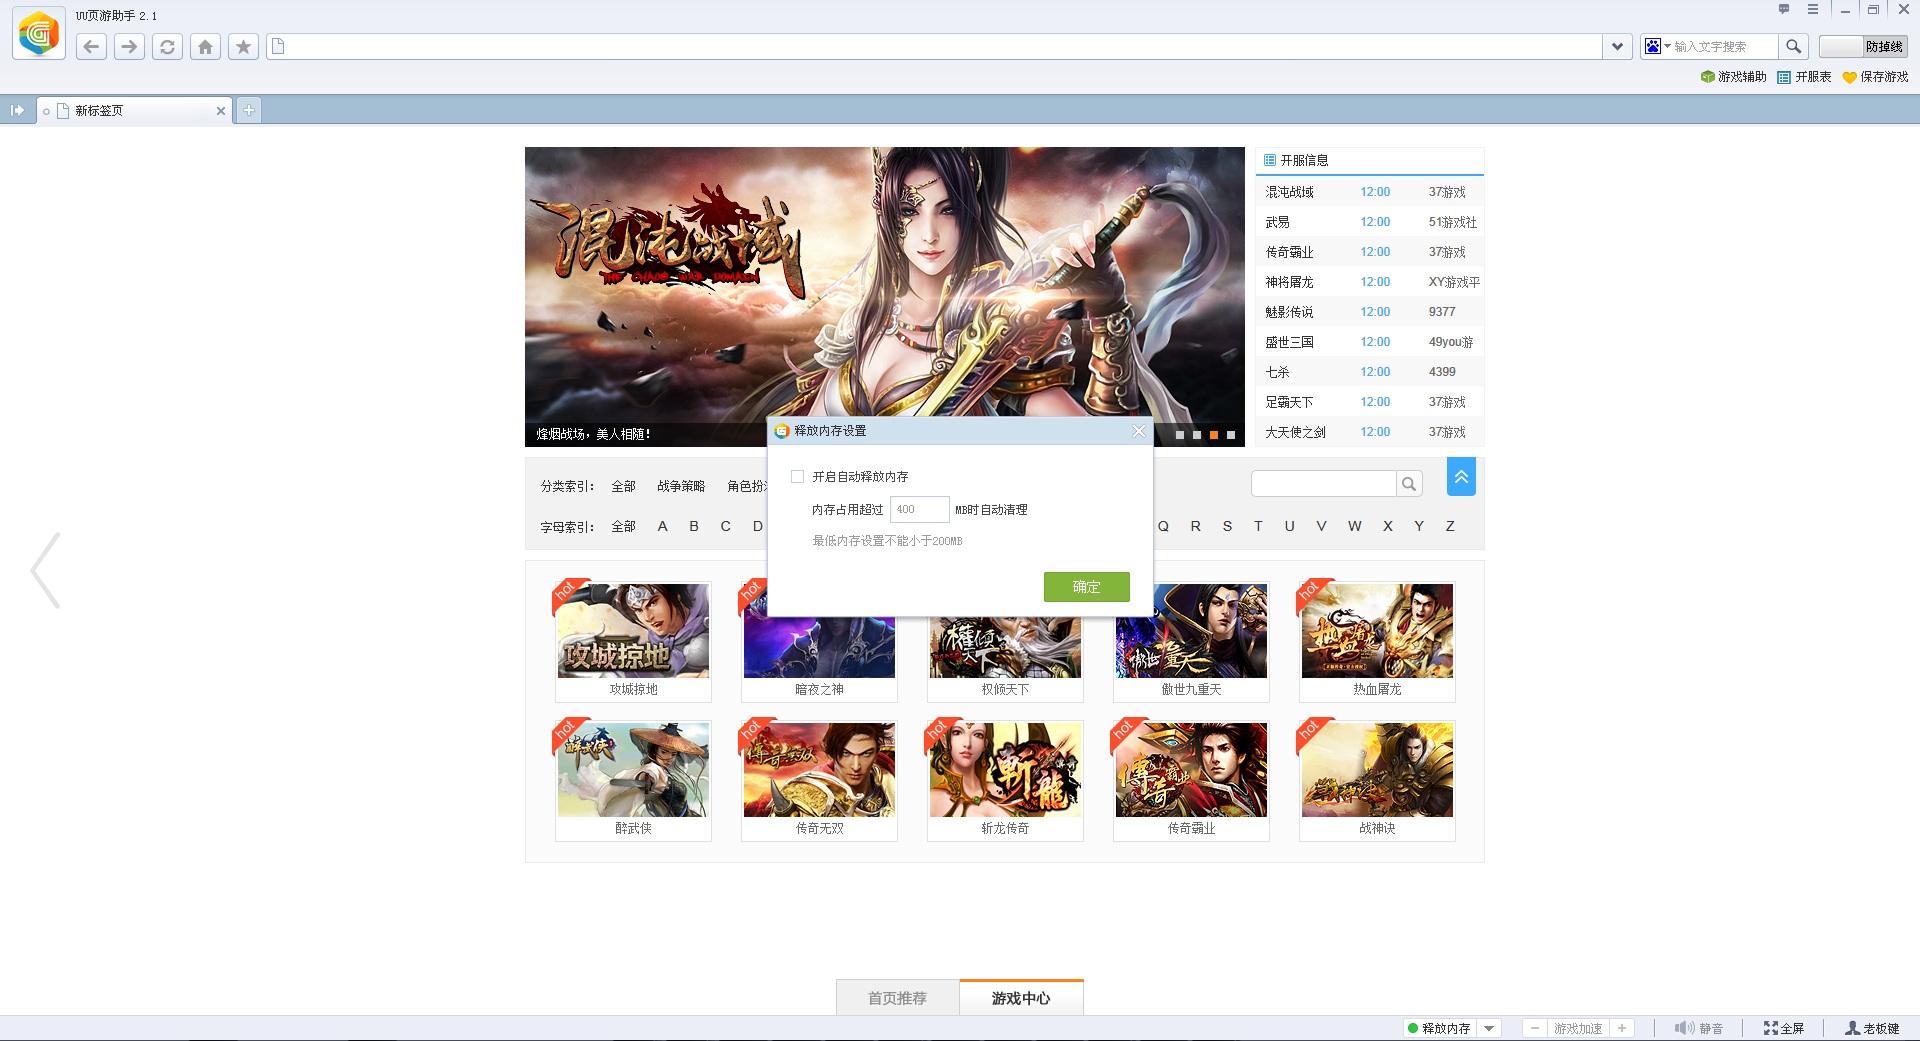1920x1041 pixels.
Task: Select the orange banner slide indicator
Action: pyautogui.click(x=1214, y=435)
